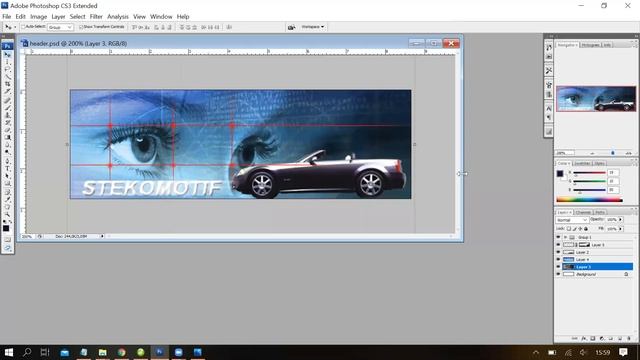
Task: Toggle lock all in Layers panel
Action: (x=586, y=229)
